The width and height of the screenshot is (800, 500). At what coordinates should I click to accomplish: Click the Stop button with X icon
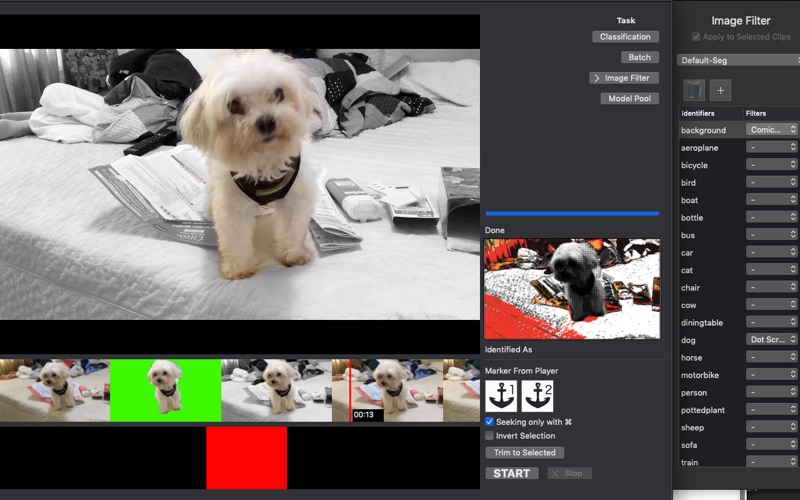coord(569,473)
